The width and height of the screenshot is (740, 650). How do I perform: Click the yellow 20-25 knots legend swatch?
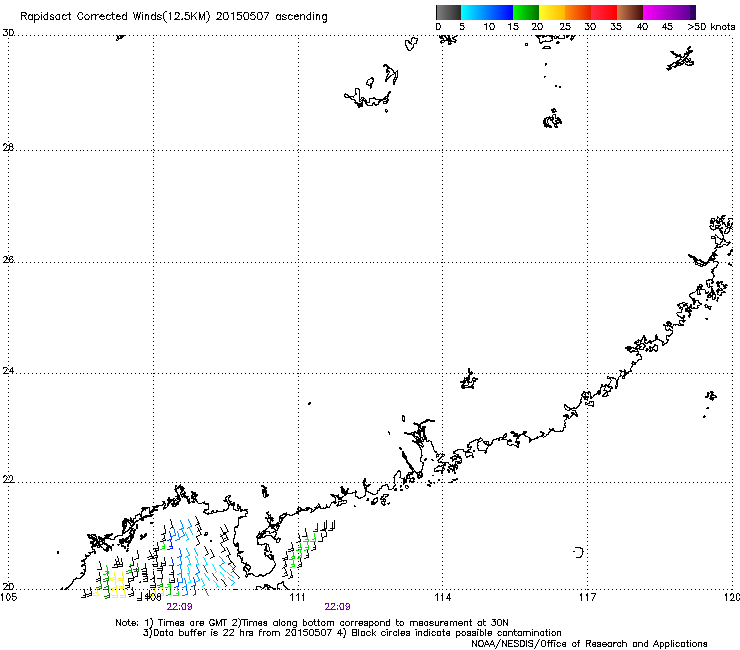(x=552, y=12)
